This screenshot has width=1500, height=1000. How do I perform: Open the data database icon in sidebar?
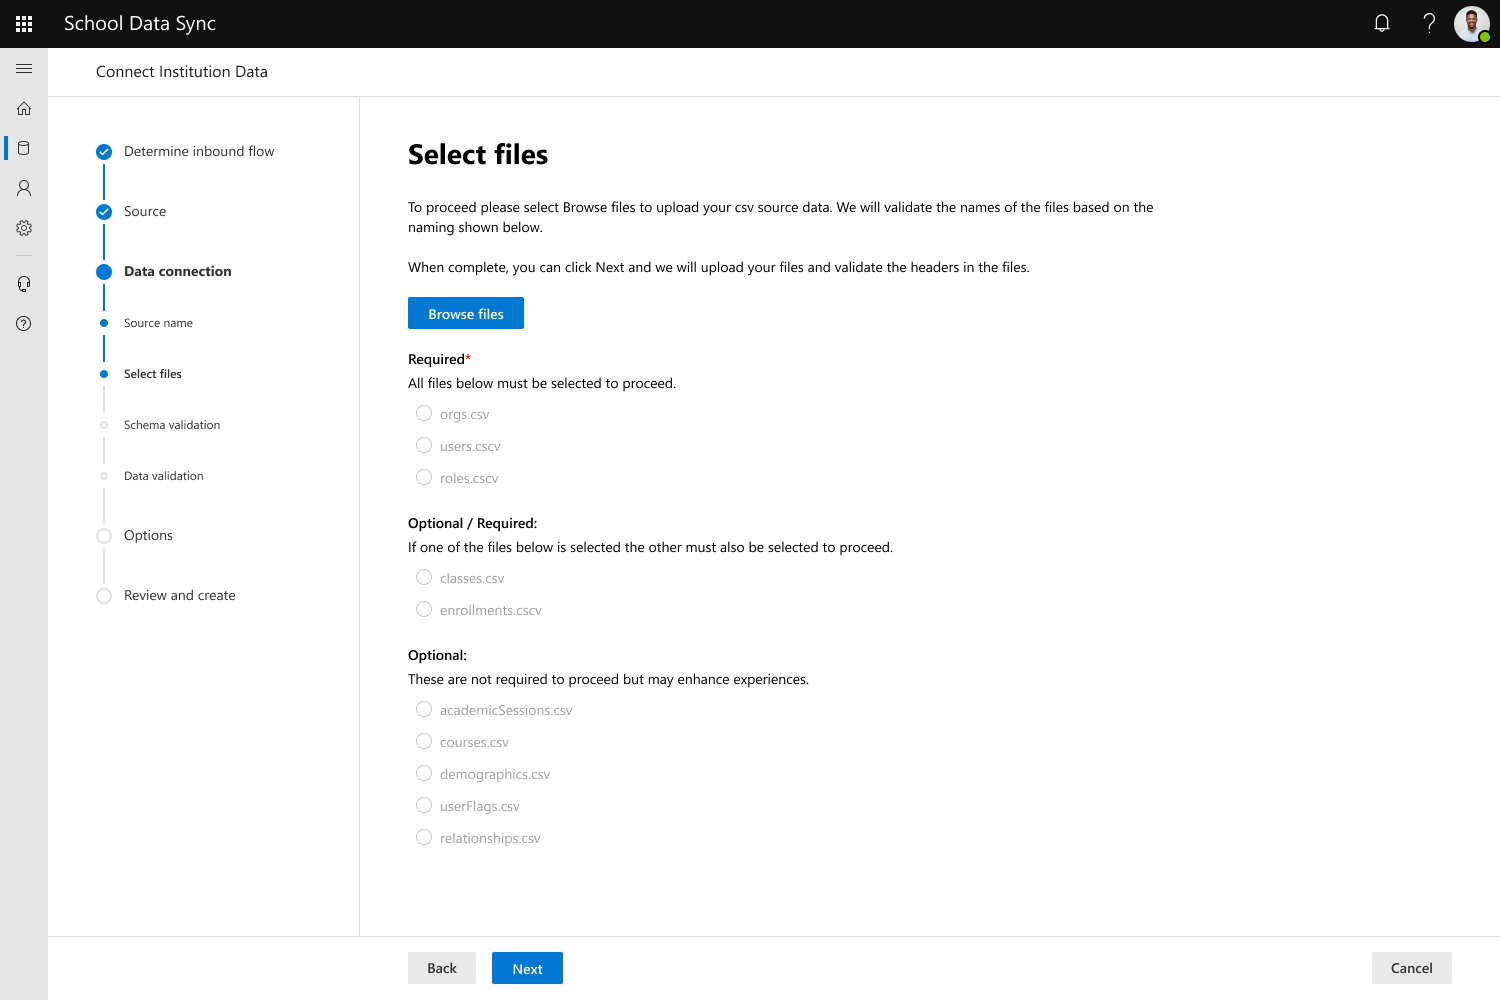click(24, 148)
